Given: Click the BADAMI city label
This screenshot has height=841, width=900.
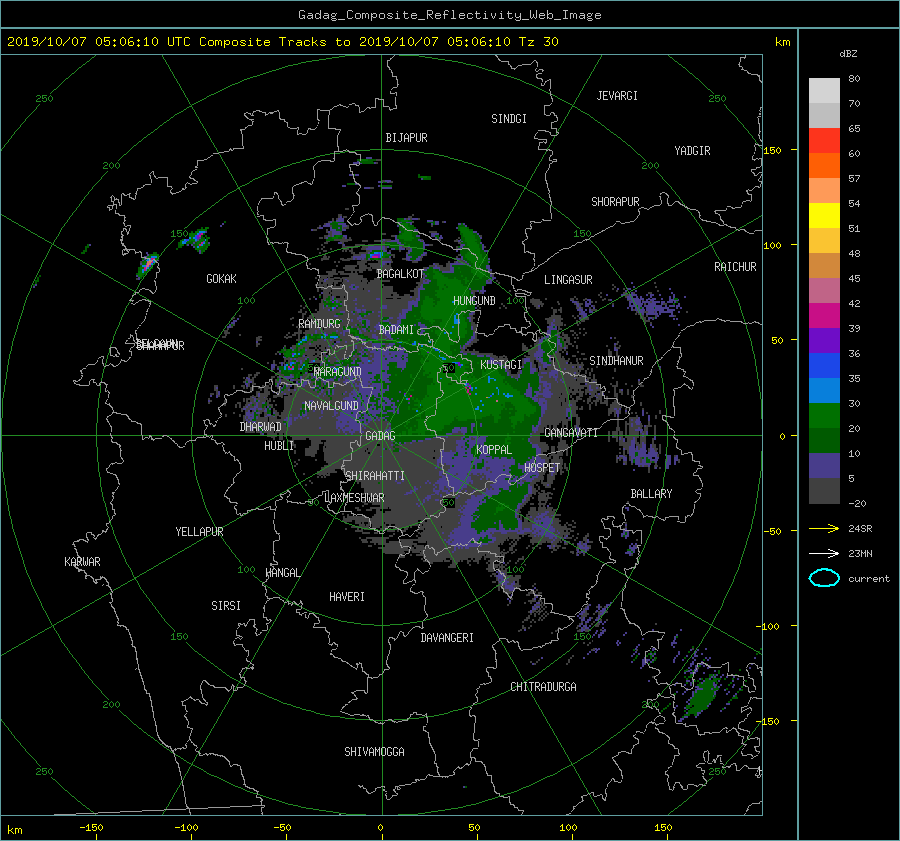Looking at the screenshot, I should 396,330.
